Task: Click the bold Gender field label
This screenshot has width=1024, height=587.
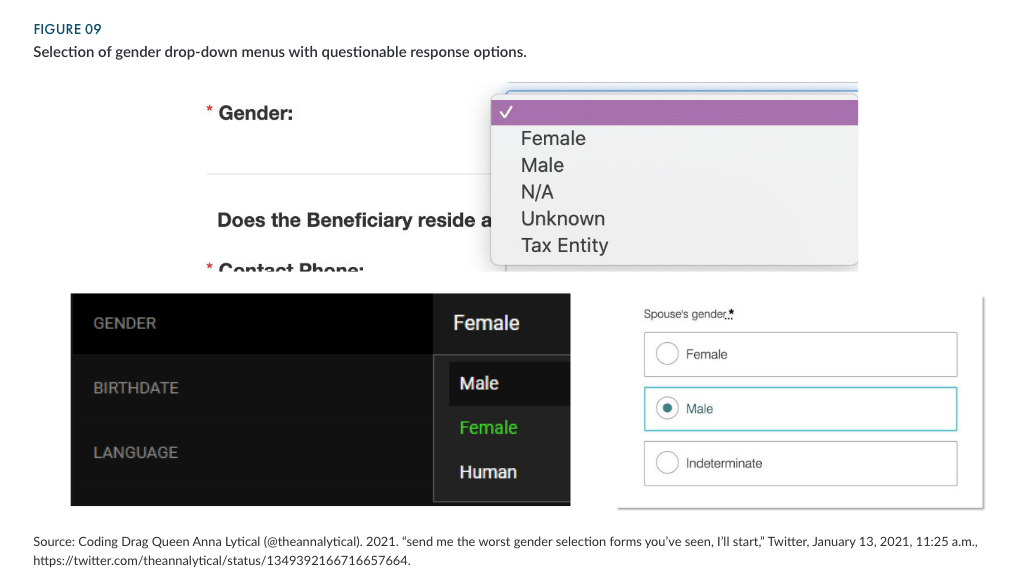Action: pyautogui.click(x=255, y=113)
